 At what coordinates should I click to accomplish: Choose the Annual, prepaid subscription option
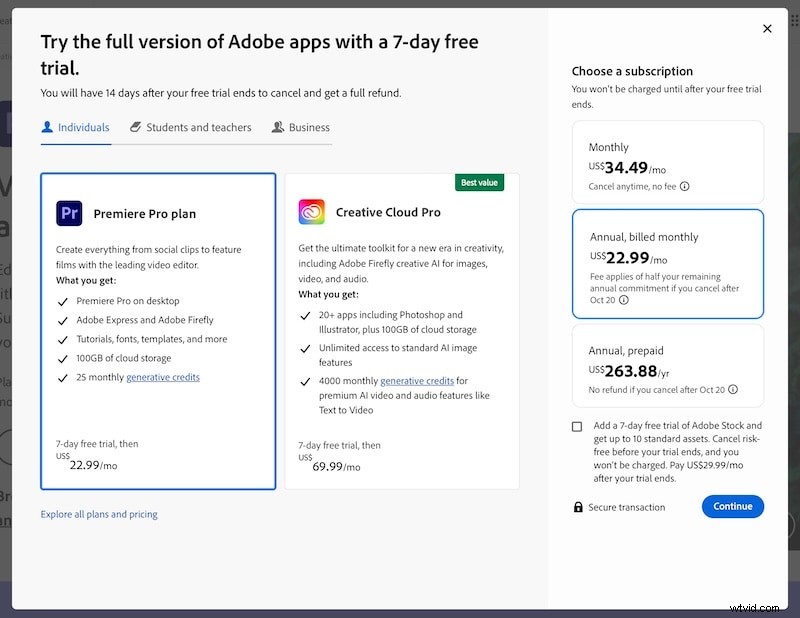(x=667, y=365)
